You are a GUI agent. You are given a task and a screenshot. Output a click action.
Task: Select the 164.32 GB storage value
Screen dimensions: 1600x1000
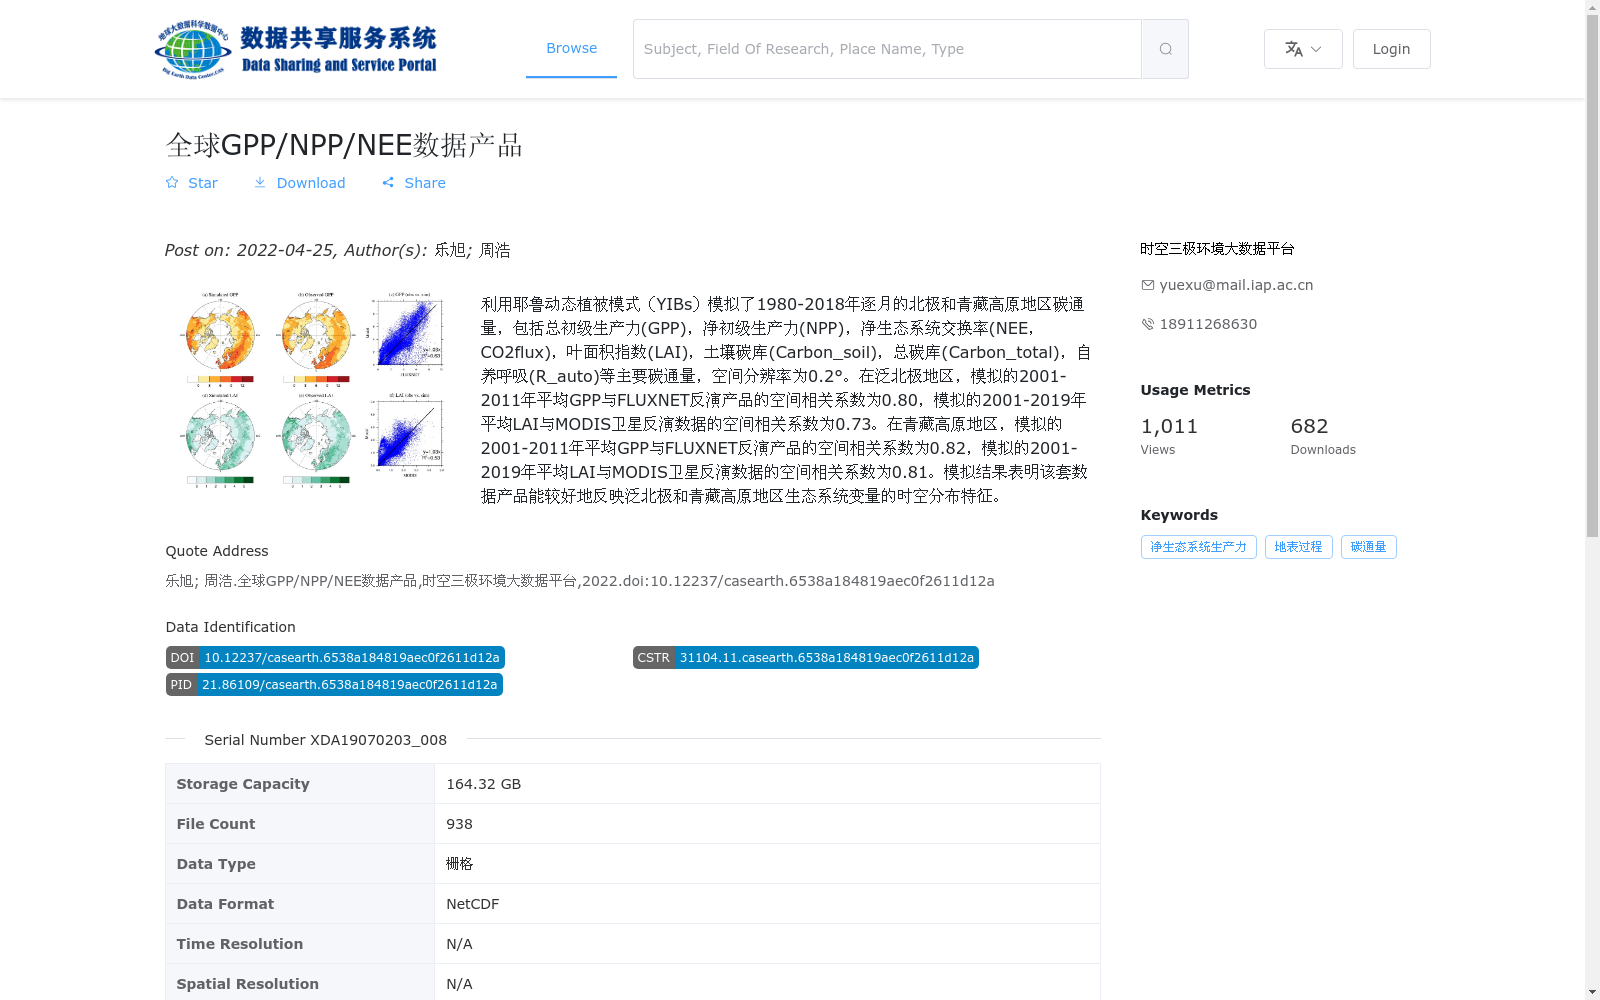[483, 784]
